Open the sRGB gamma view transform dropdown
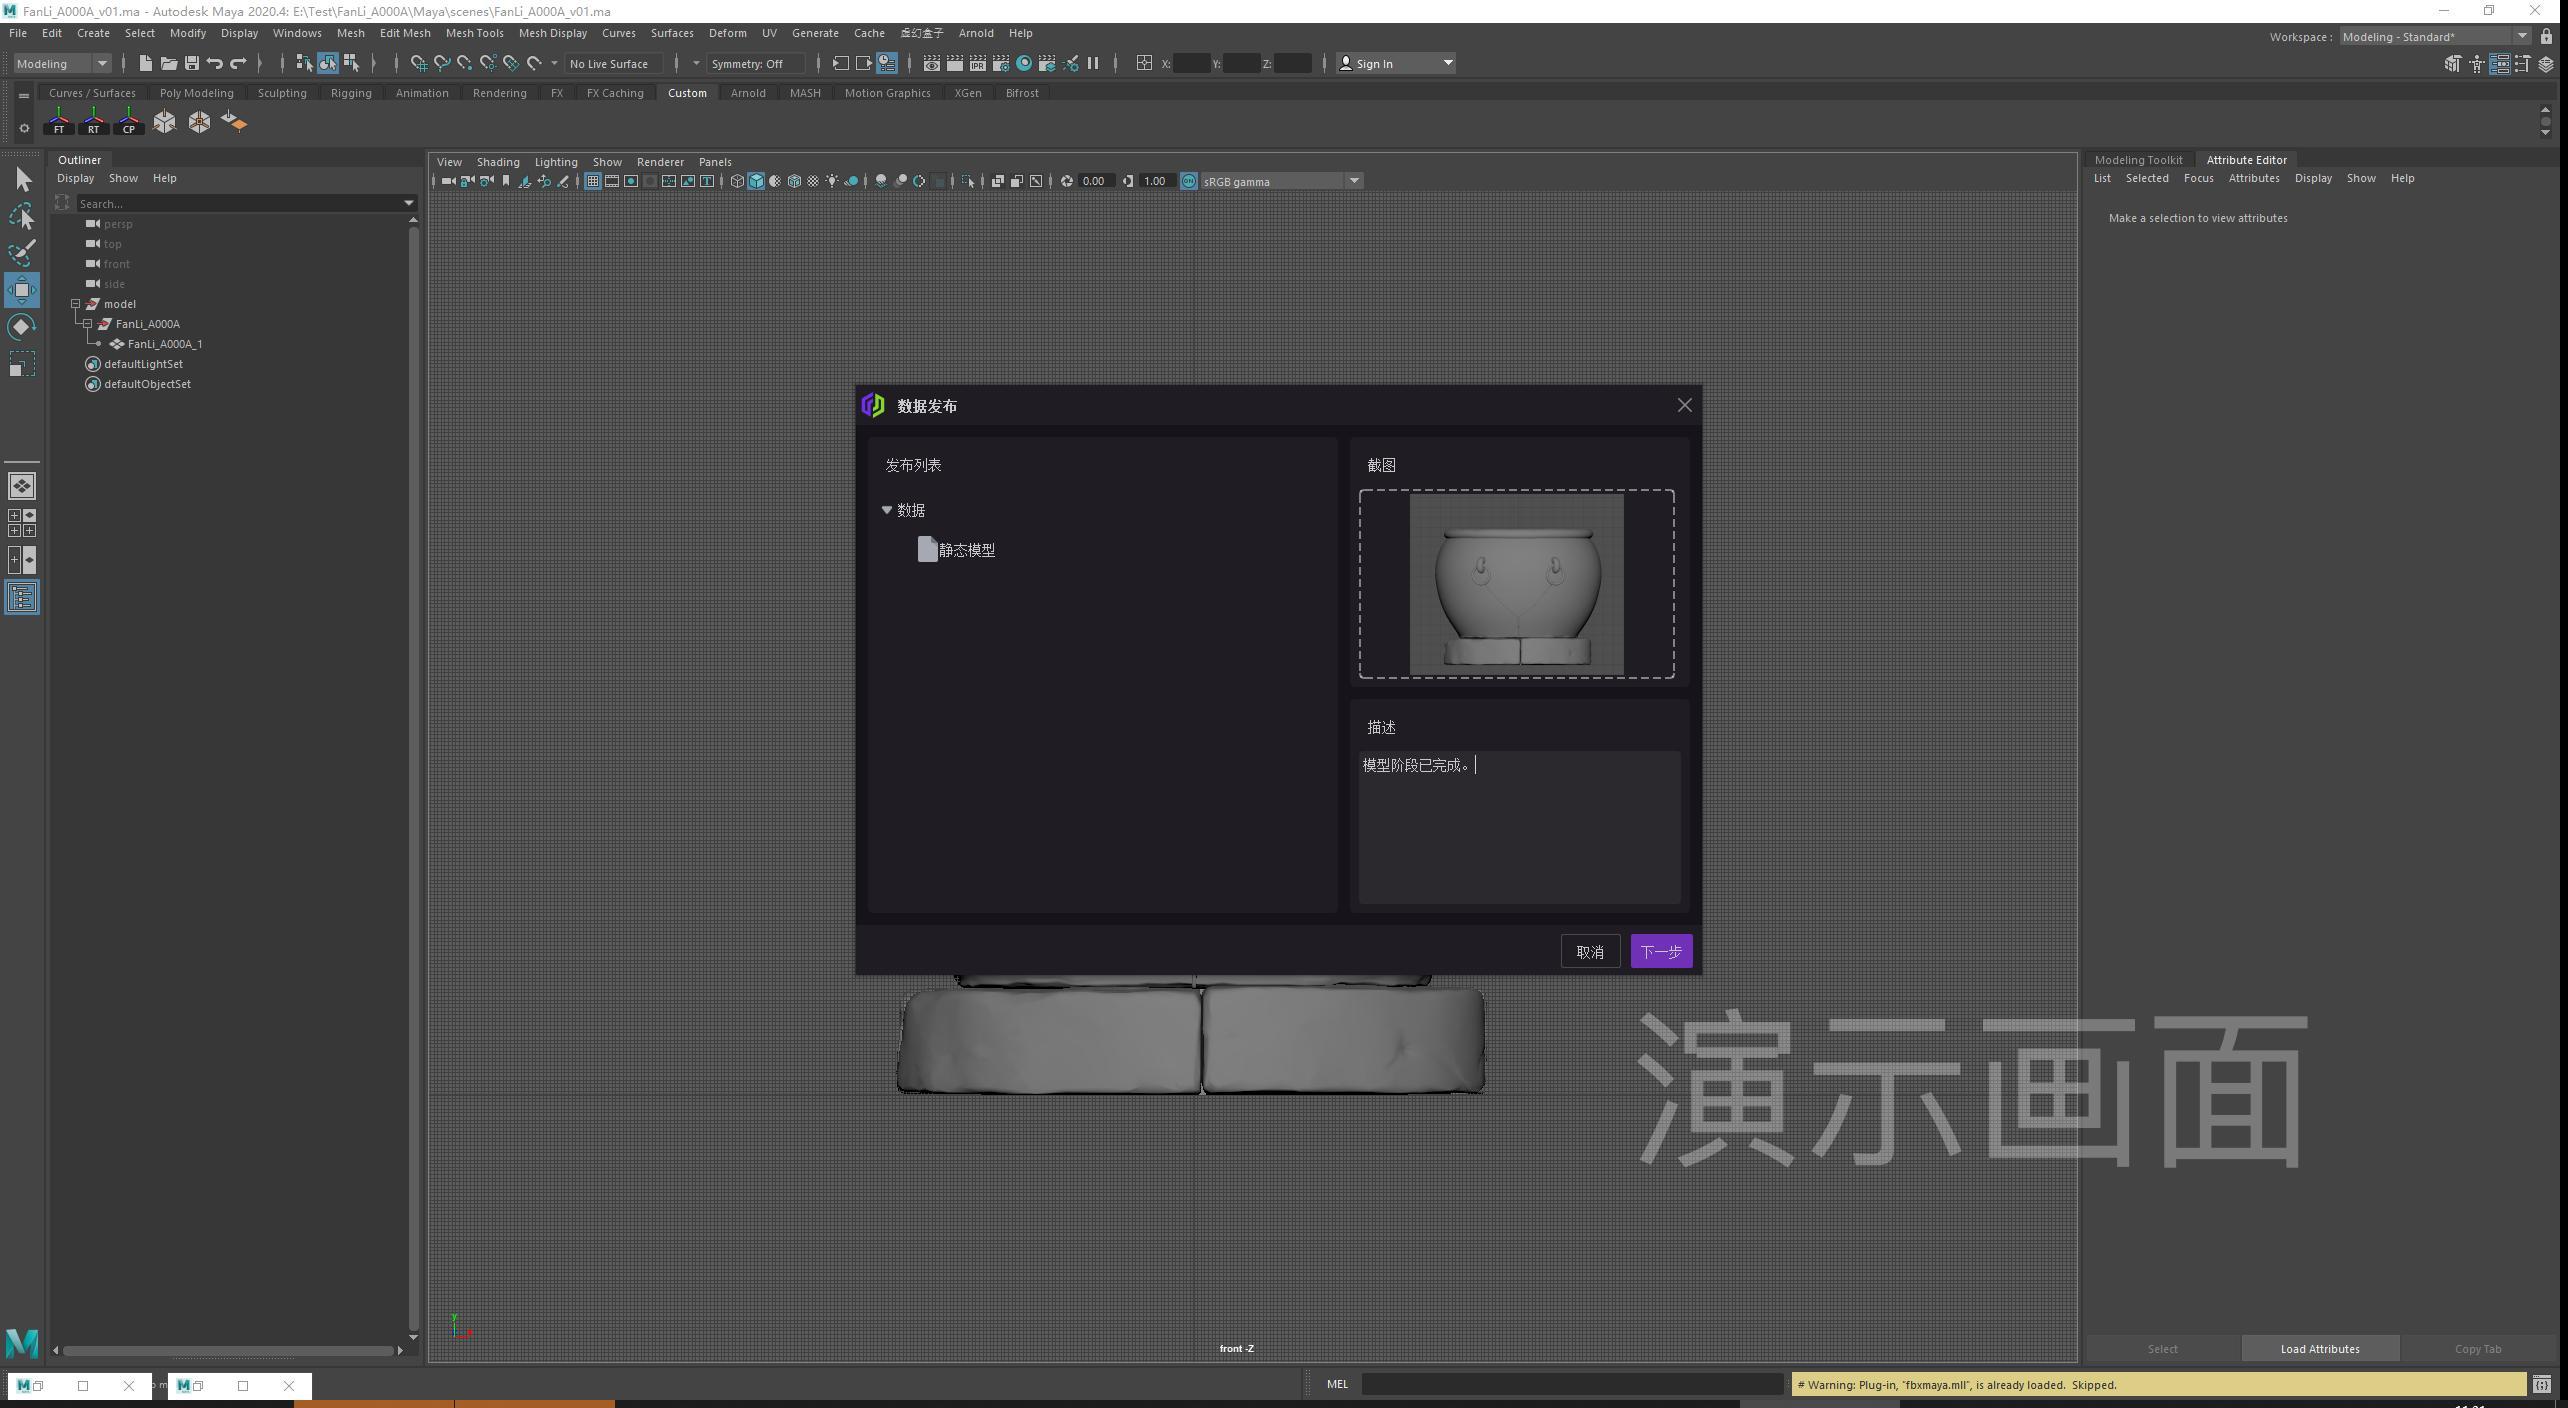 click(1282, 181)
